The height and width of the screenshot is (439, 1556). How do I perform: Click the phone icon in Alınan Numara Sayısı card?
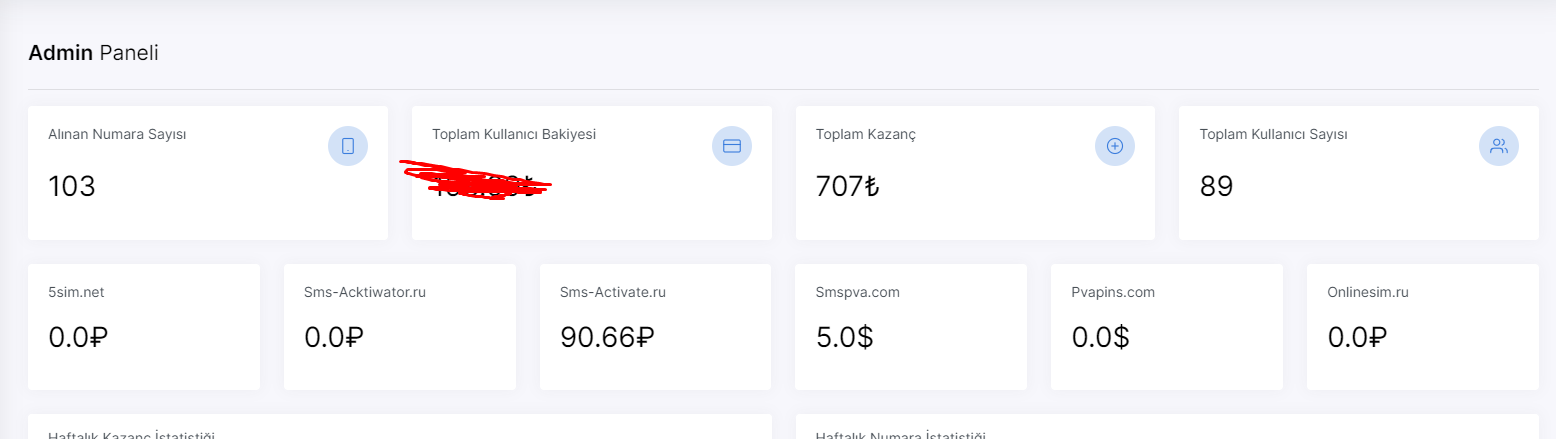point(348,146)
